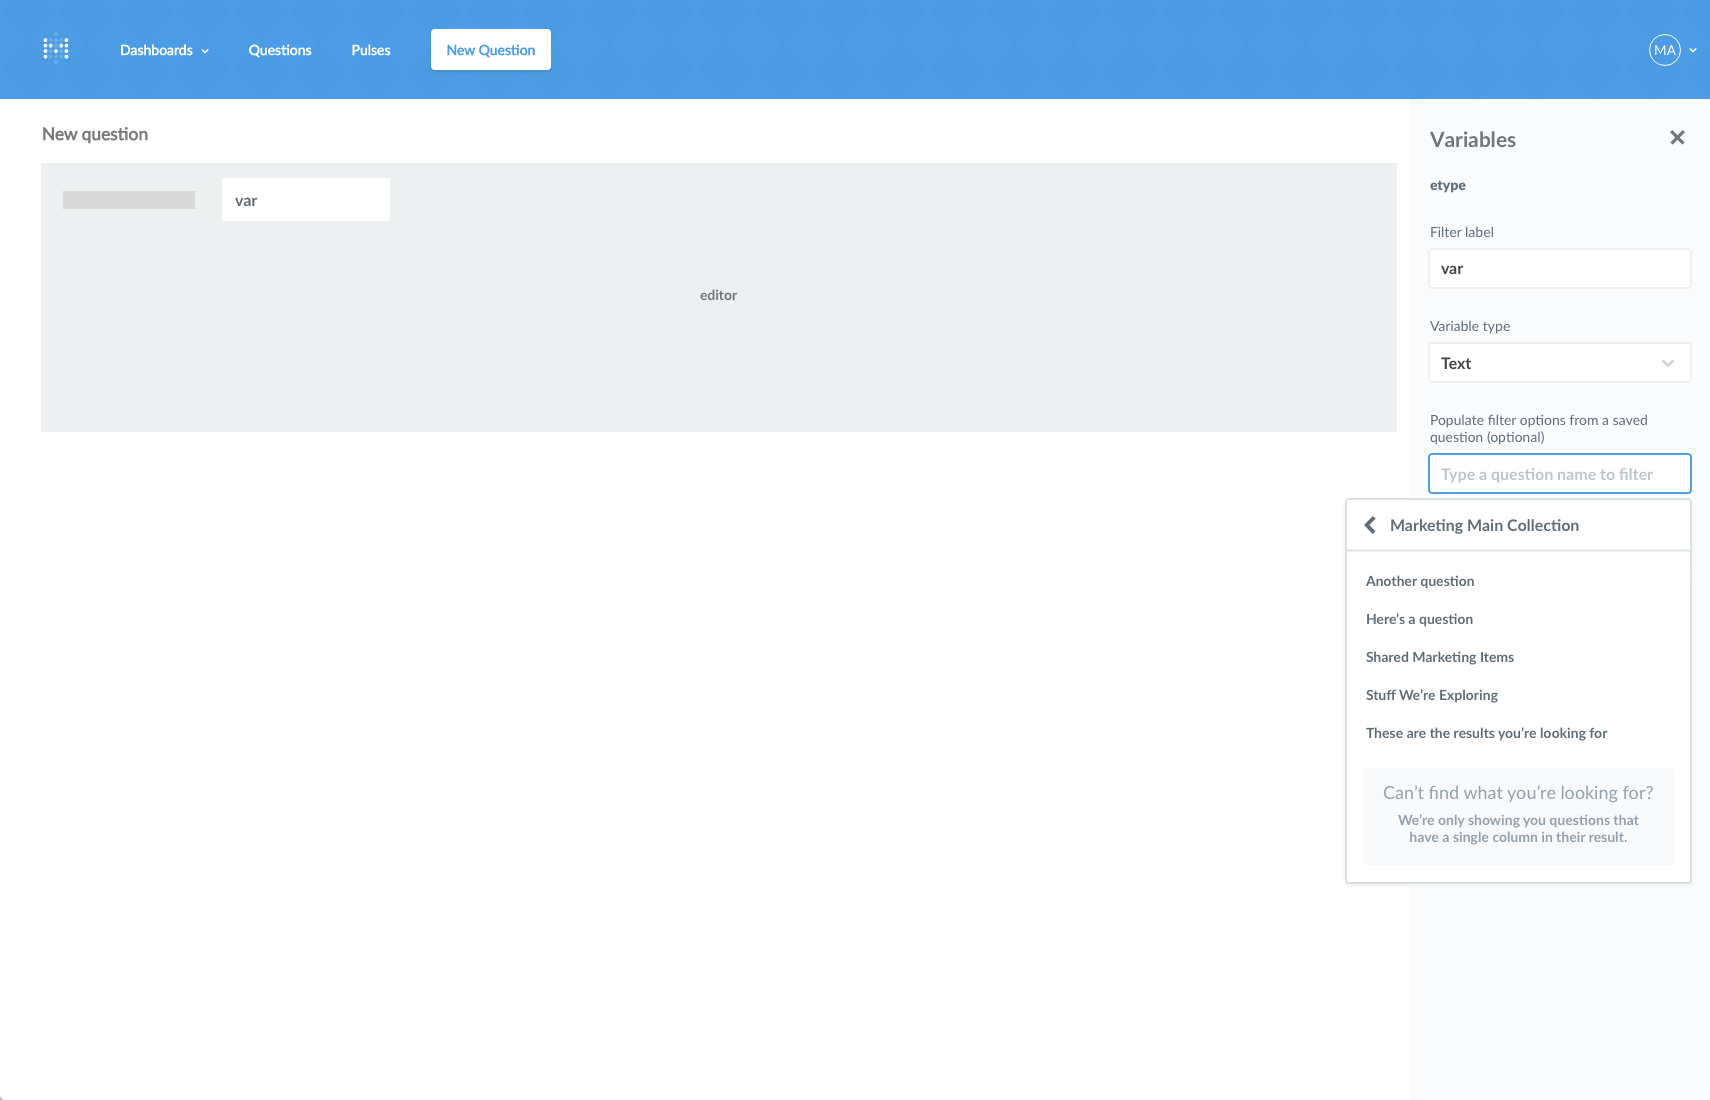Close the Variables panel with the X icon
The height and width of the screenshot is (1100, 1710).
point(1677,137)
